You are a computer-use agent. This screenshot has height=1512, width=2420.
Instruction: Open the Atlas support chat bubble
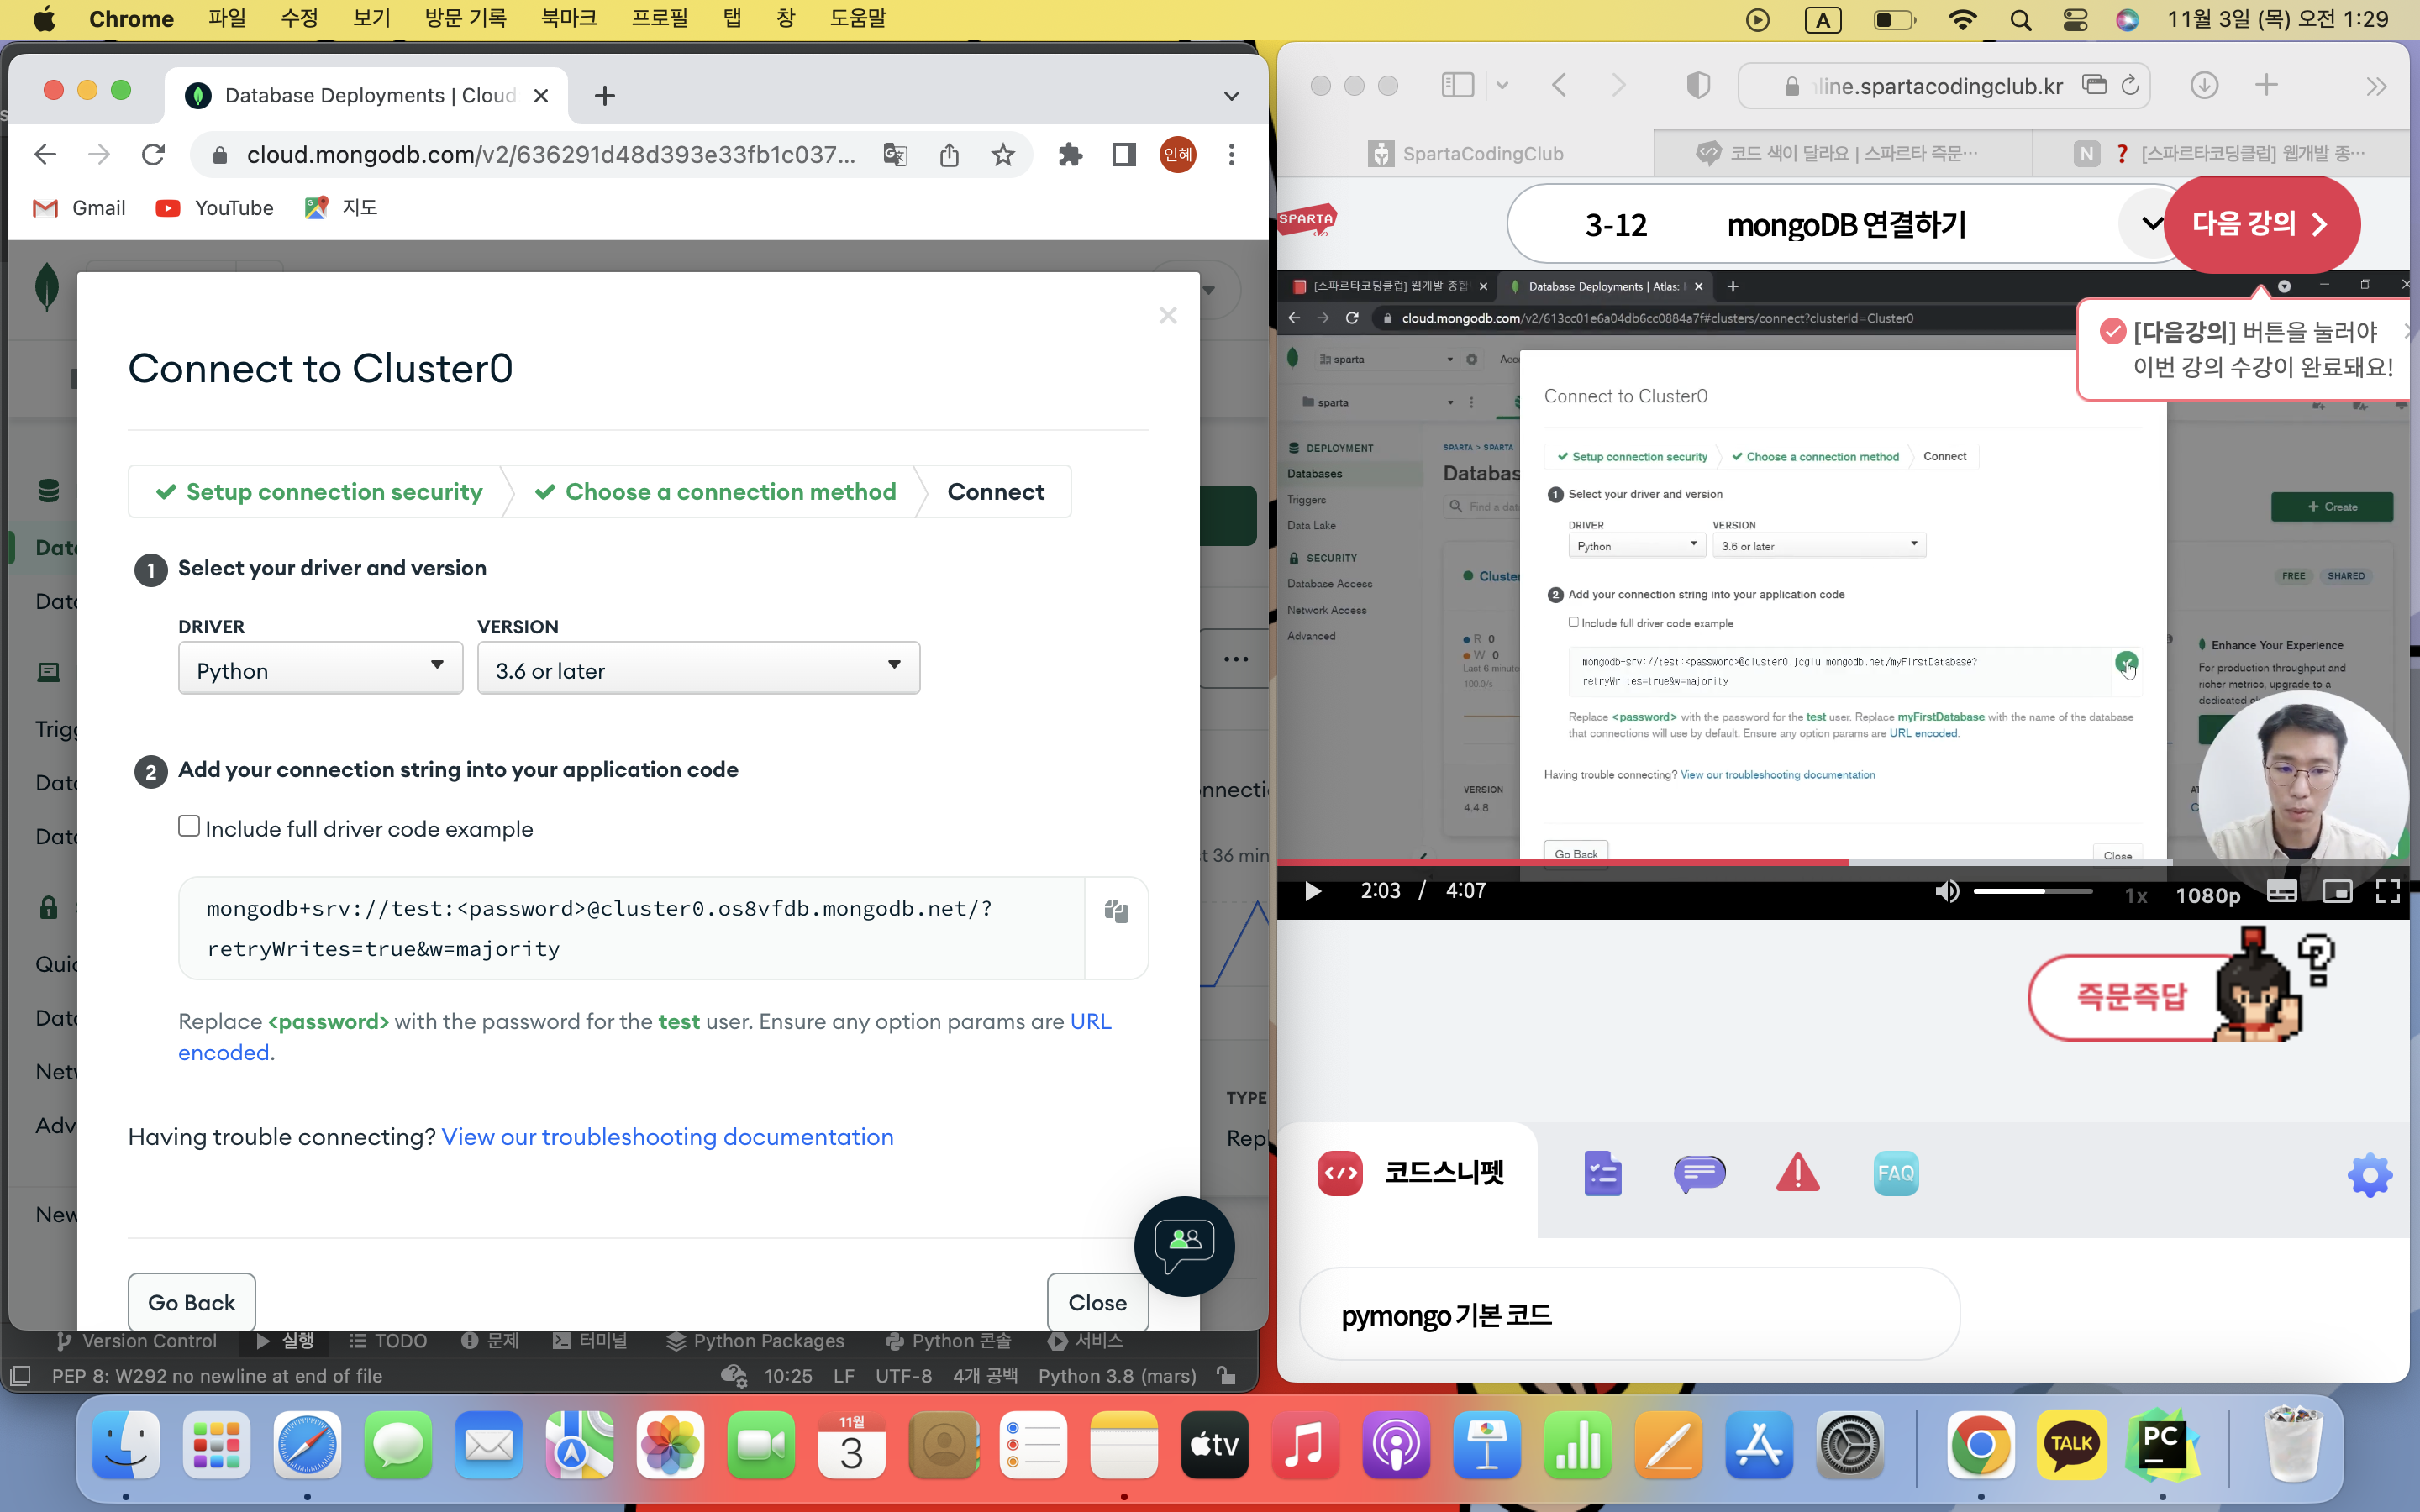point(1184,1246)
